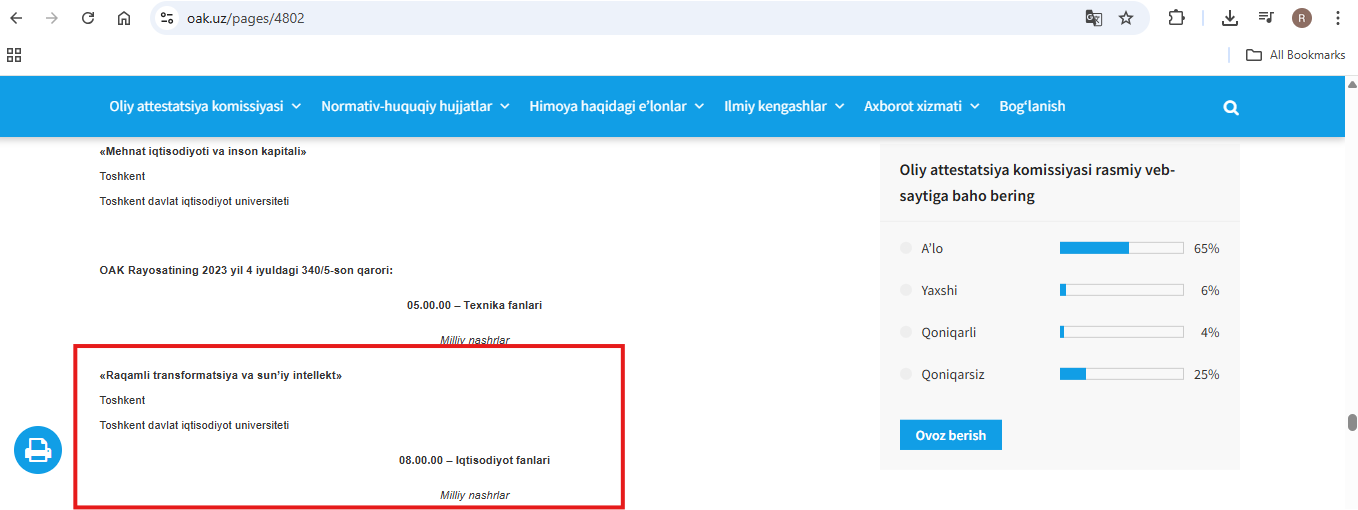Viewport: 1358px width, 510px height.
Task: Click the blue print button icon
Action: tap(38, 450)
